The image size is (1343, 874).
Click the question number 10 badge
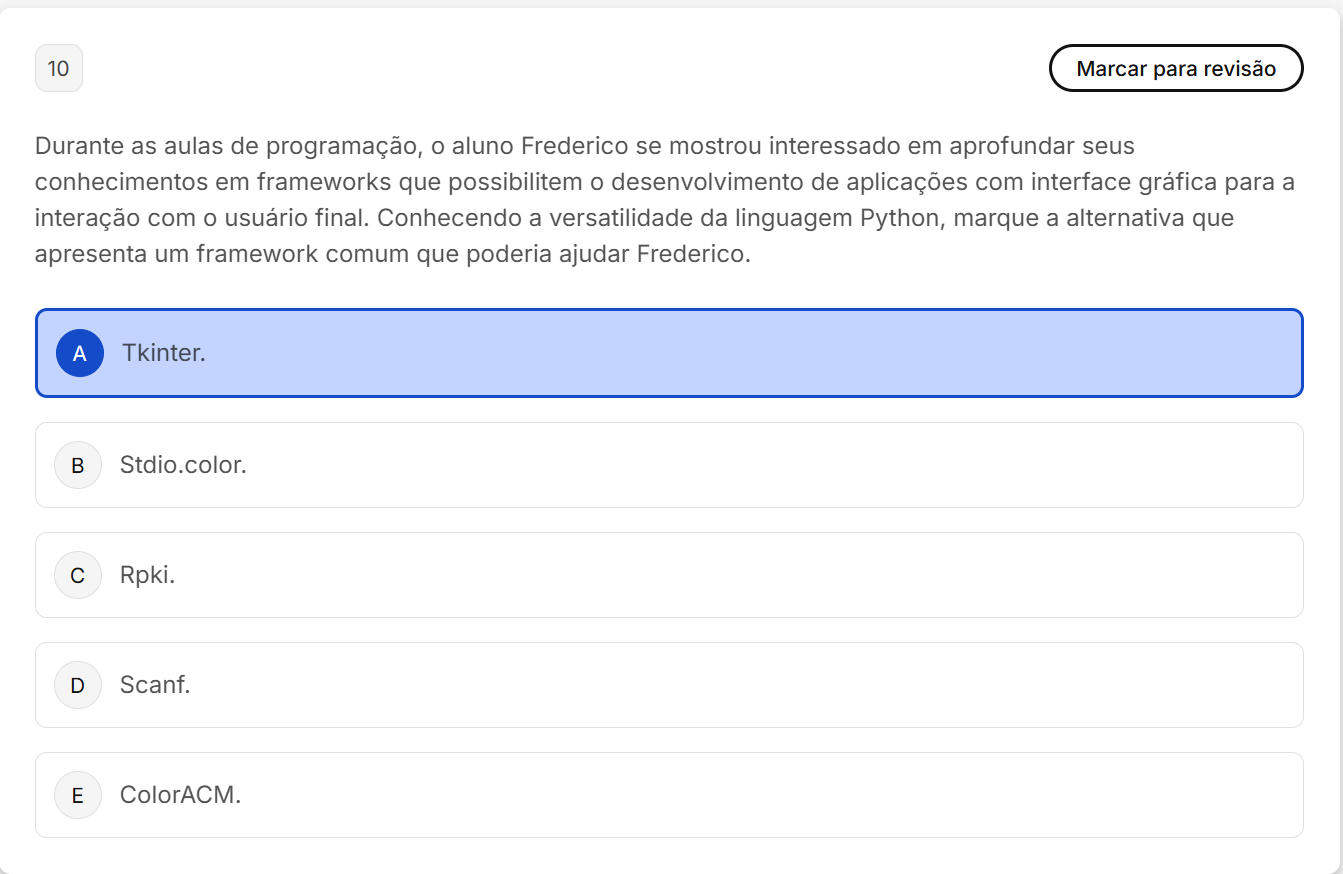[x=59, y=68]
